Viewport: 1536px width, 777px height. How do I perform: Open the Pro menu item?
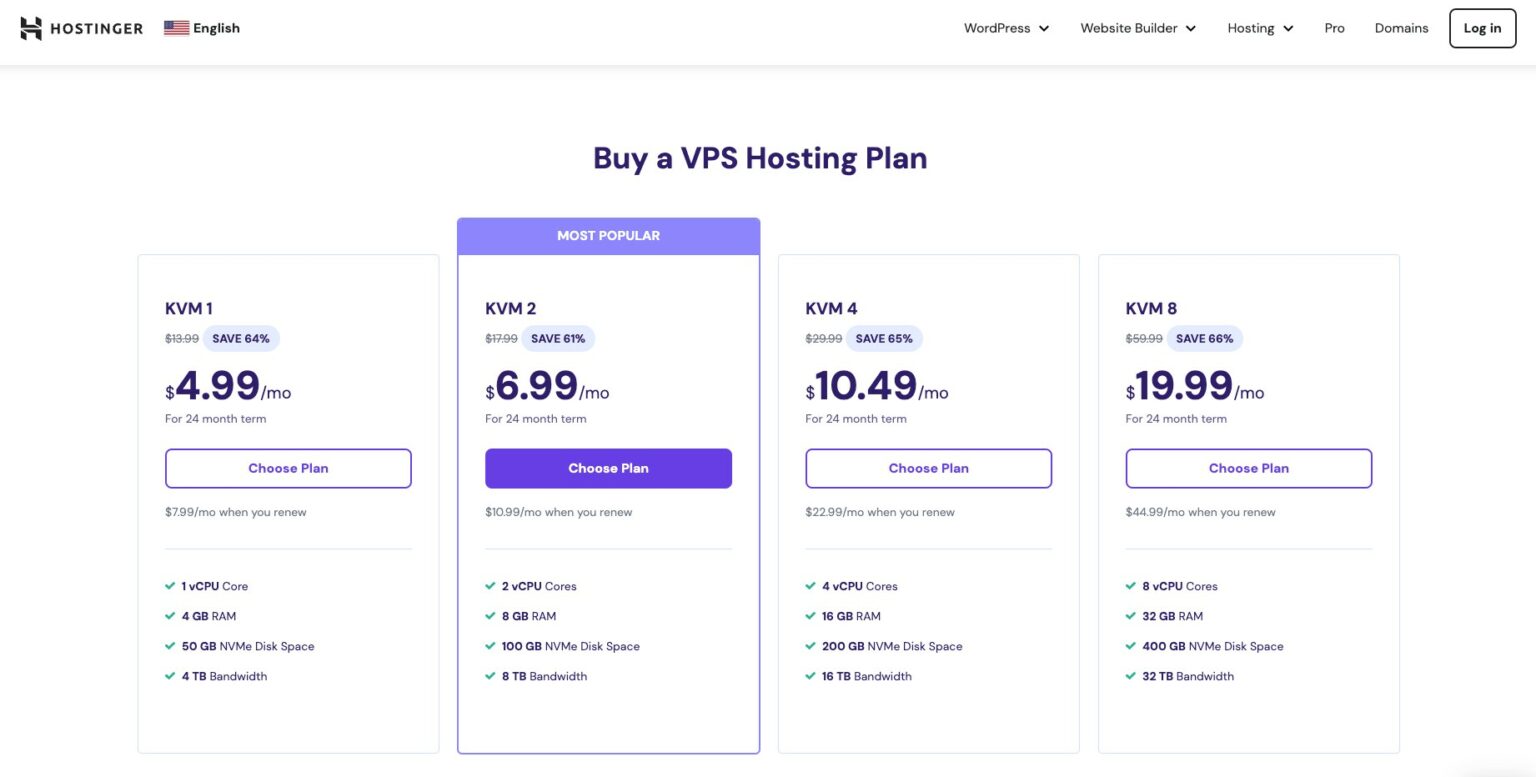1334,28
